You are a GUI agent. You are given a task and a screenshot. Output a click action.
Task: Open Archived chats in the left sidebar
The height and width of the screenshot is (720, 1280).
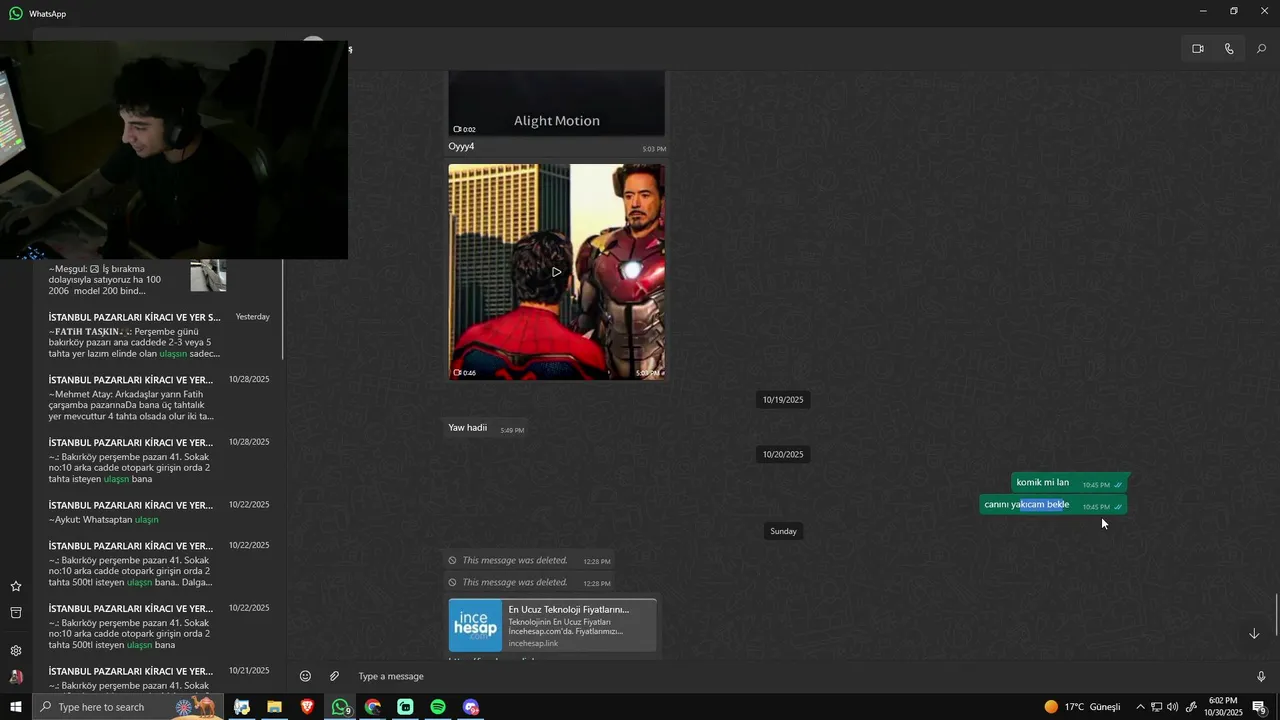(16, 612)
